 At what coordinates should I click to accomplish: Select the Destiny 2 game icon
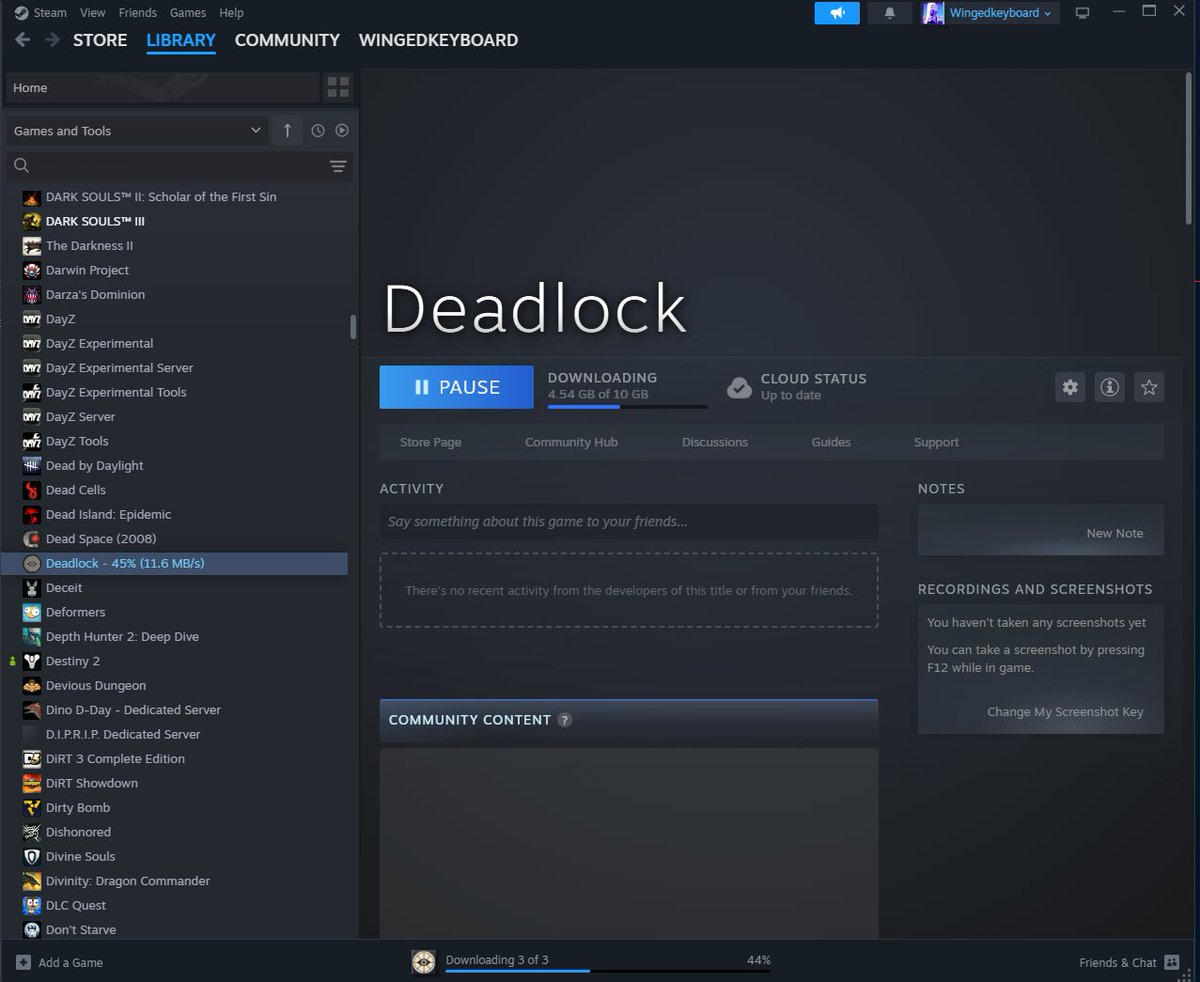point(31,661)
